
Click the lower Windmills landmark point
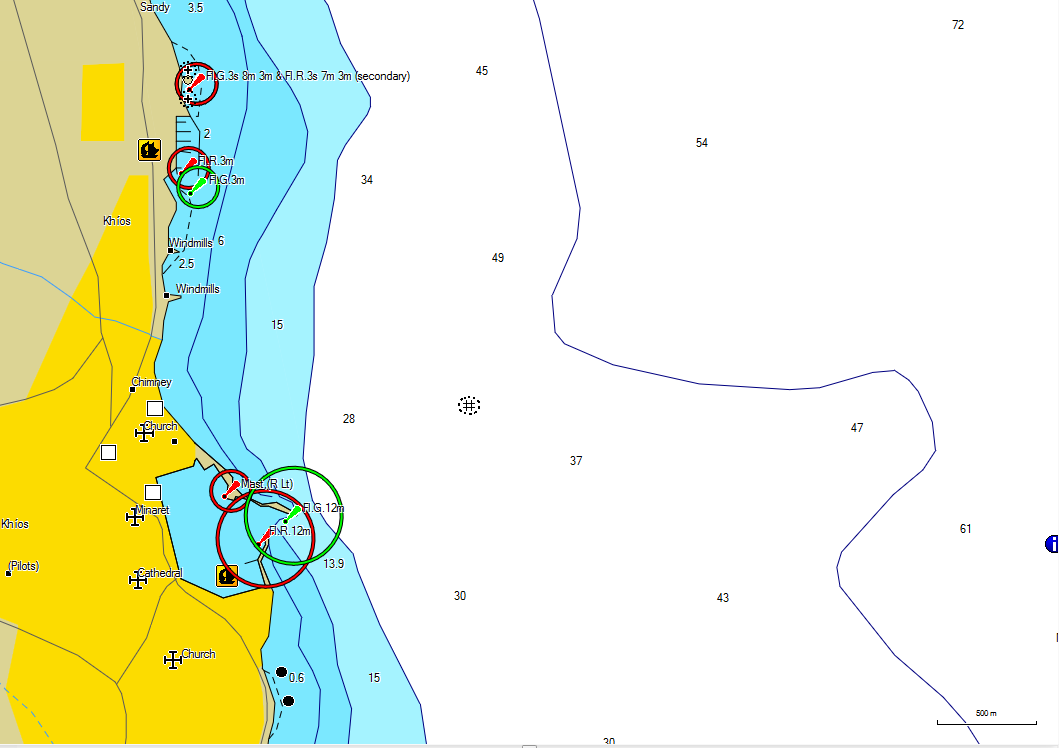[x=166, y=295]
